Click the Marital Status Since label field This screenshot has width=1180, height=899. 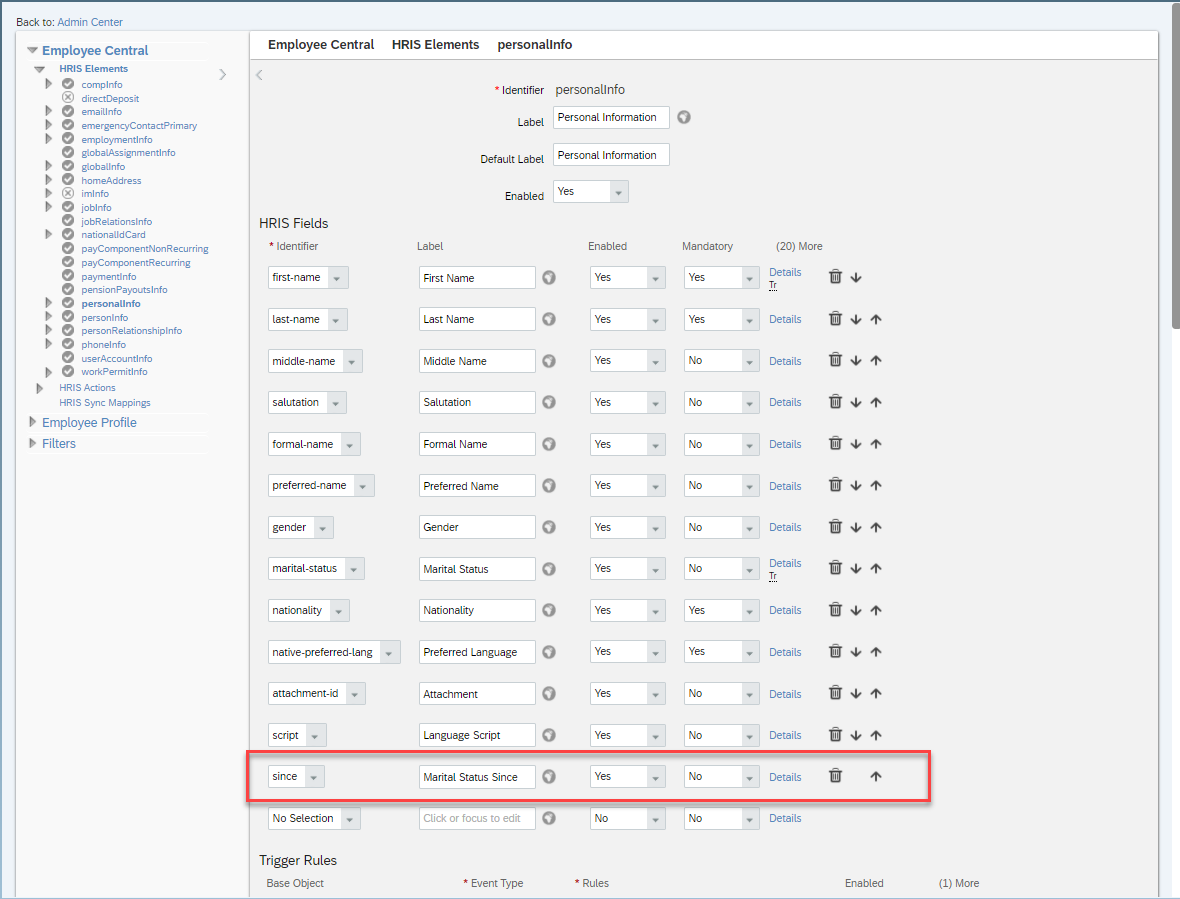[x=477, y=777]
